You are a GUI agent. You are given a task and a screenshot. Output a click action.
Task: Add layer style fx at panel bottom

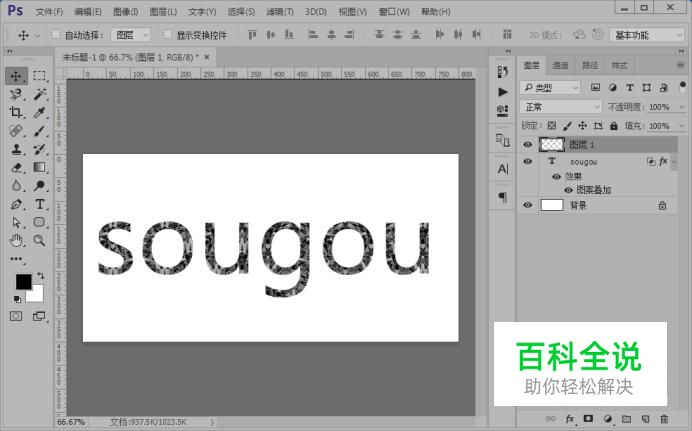pos(570,419)
